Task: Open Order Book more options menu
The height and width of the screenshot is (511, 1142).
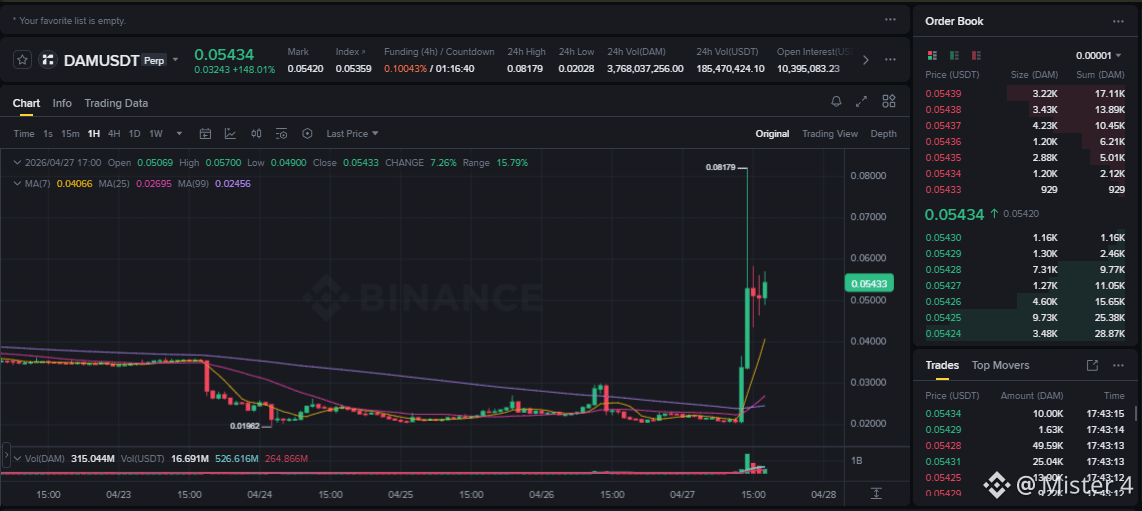Action: click(1118, 21)
